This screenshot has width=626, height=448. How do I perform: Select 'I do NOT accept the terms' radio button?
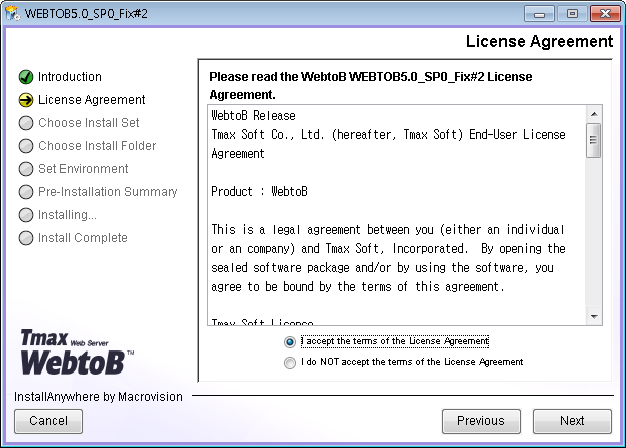[290, 363]
